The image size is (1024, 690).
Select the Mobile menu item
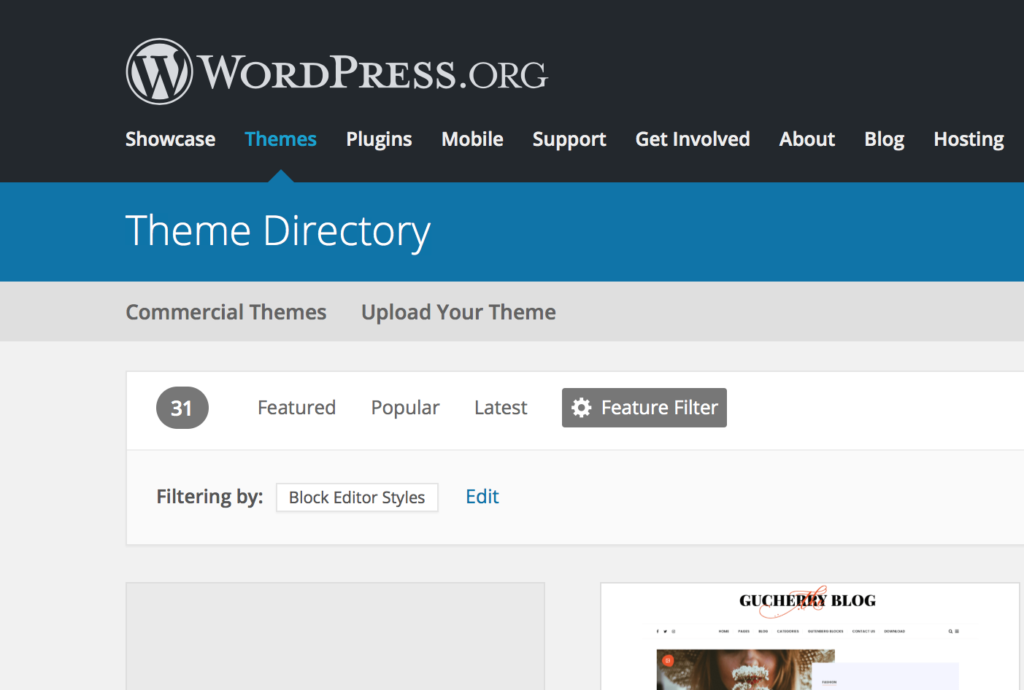coord(472,139)
